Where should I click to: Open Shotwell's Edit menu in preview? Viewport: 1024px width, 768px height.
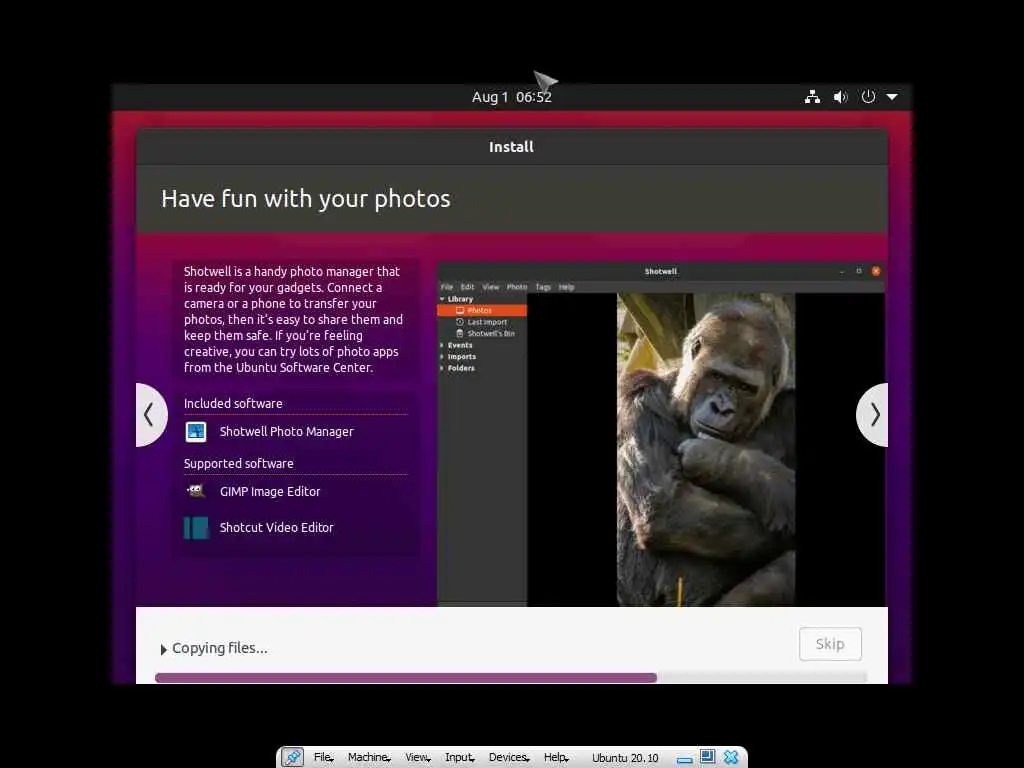tap(468, 287)
